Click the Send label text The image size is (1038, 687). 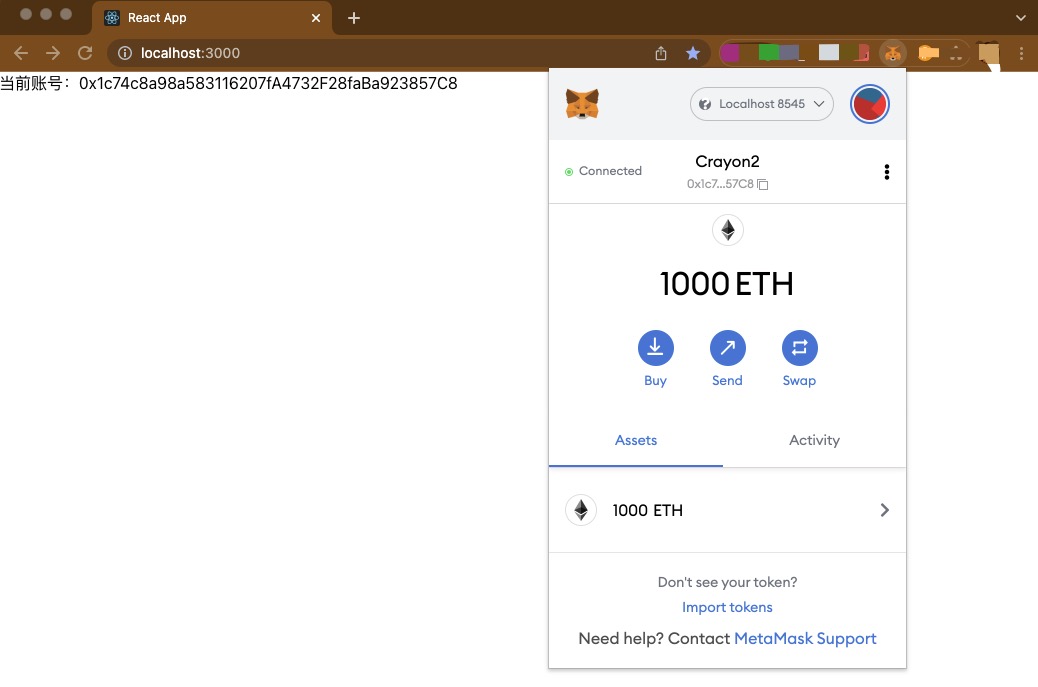[x=727, y=381]
